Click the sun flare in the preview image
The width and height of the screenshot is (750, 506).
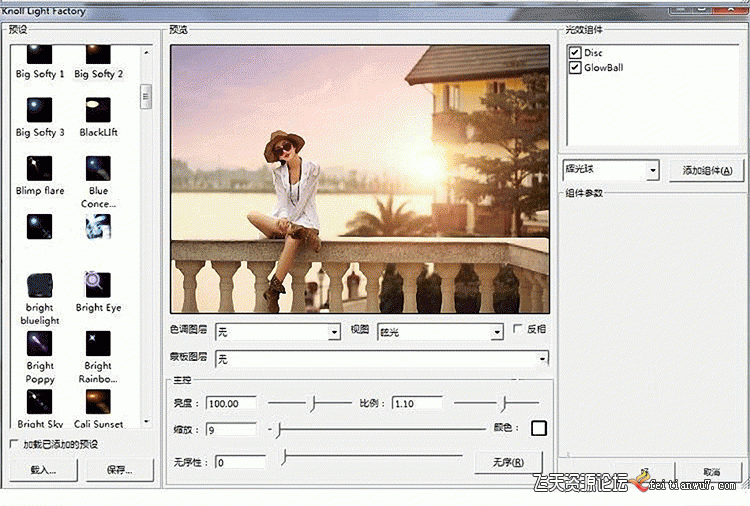click(x=427, y=166)
